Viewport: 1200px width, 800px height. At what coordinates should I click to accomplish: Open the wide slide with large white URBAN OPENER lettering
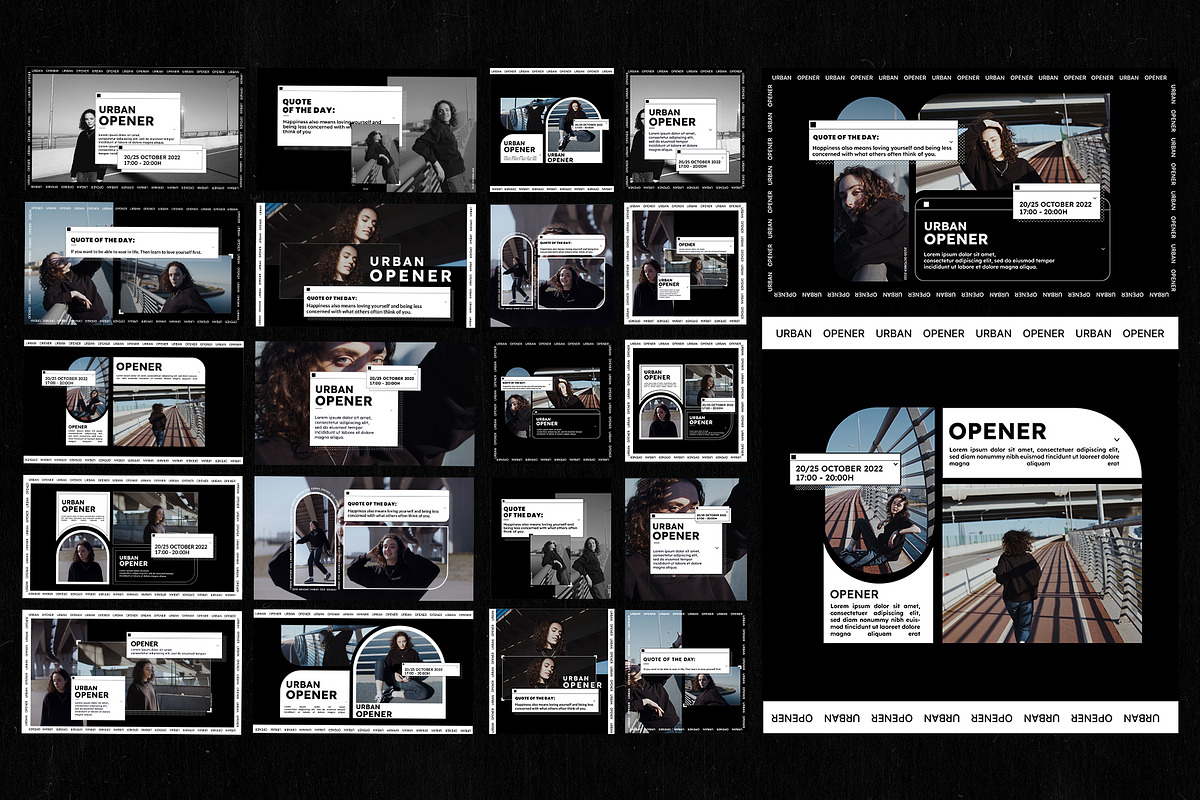point(365,264)
